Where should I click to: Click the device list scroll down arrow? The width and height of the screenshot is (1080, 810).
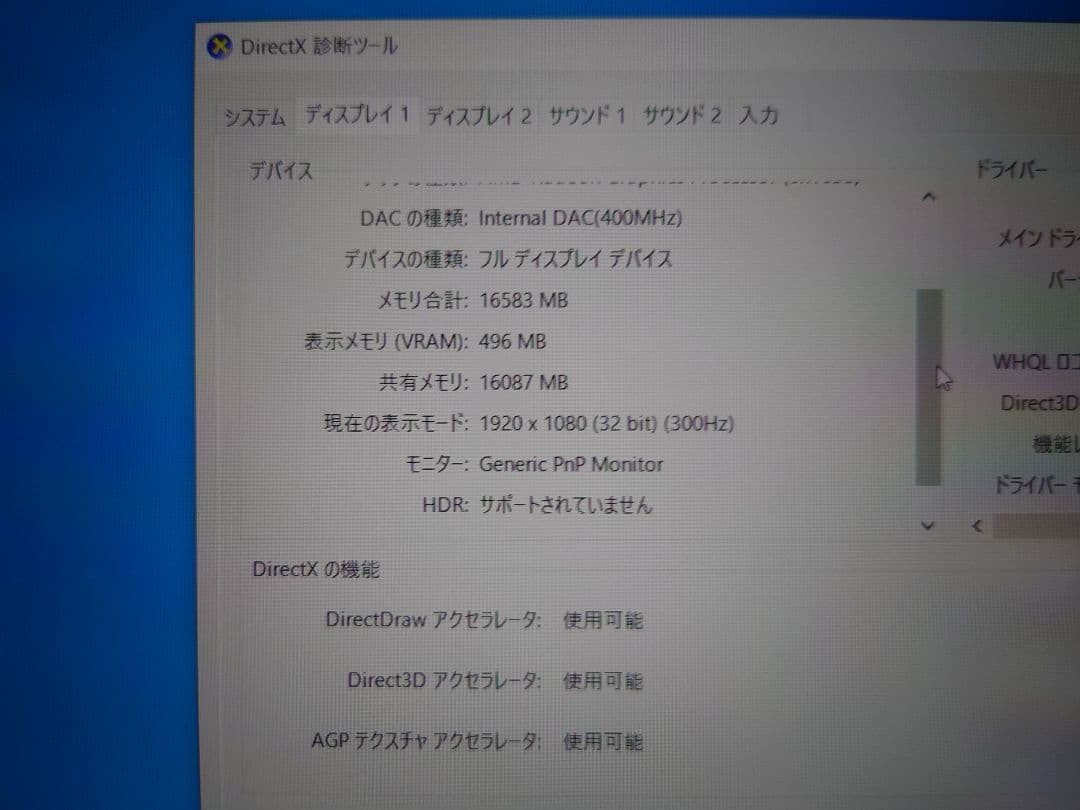pos(928,526)
